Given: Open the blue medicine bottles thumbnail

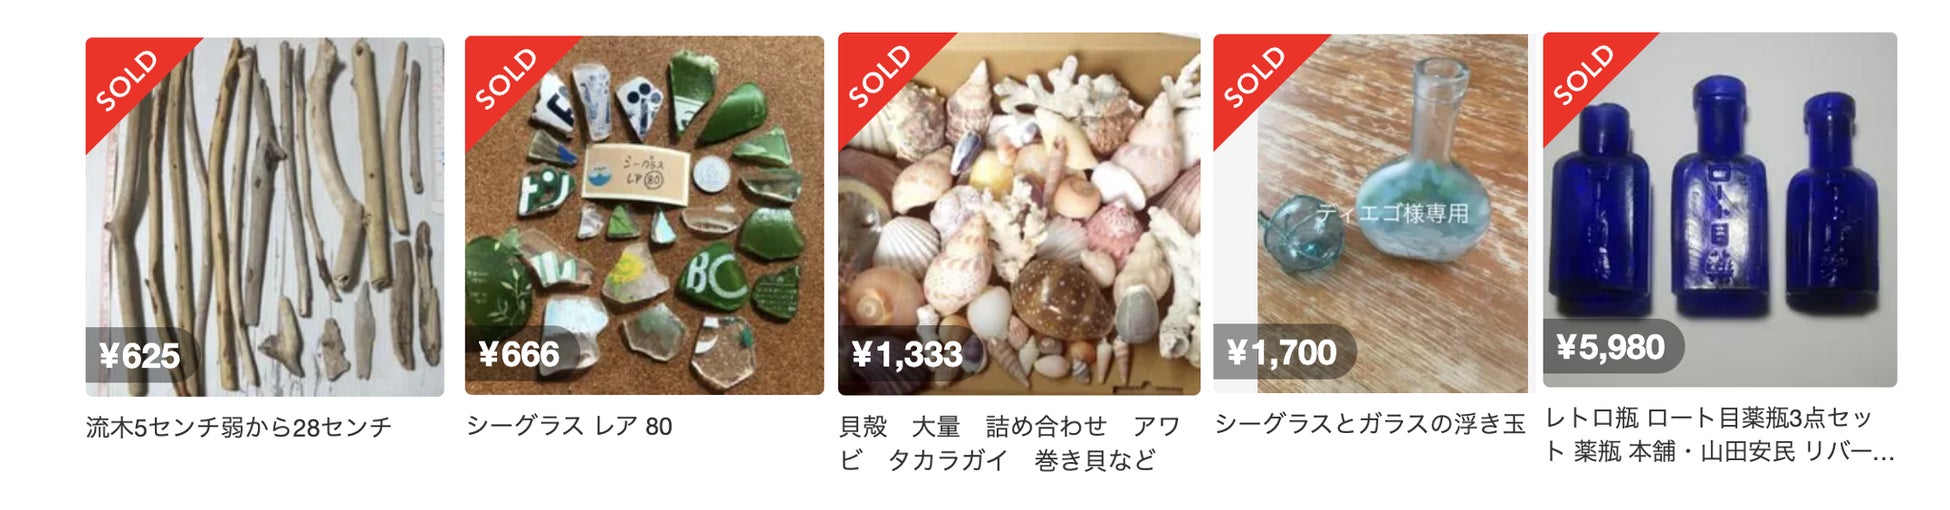Looking at the screenshot, I should [x=1720, y=210].
